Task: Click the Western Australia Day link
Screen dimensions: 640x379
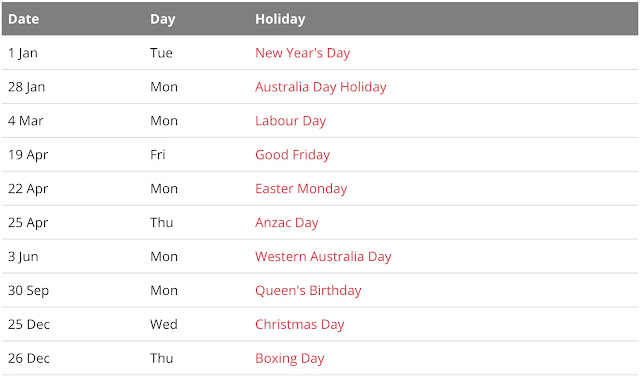Action: click(x=323, y=256)
